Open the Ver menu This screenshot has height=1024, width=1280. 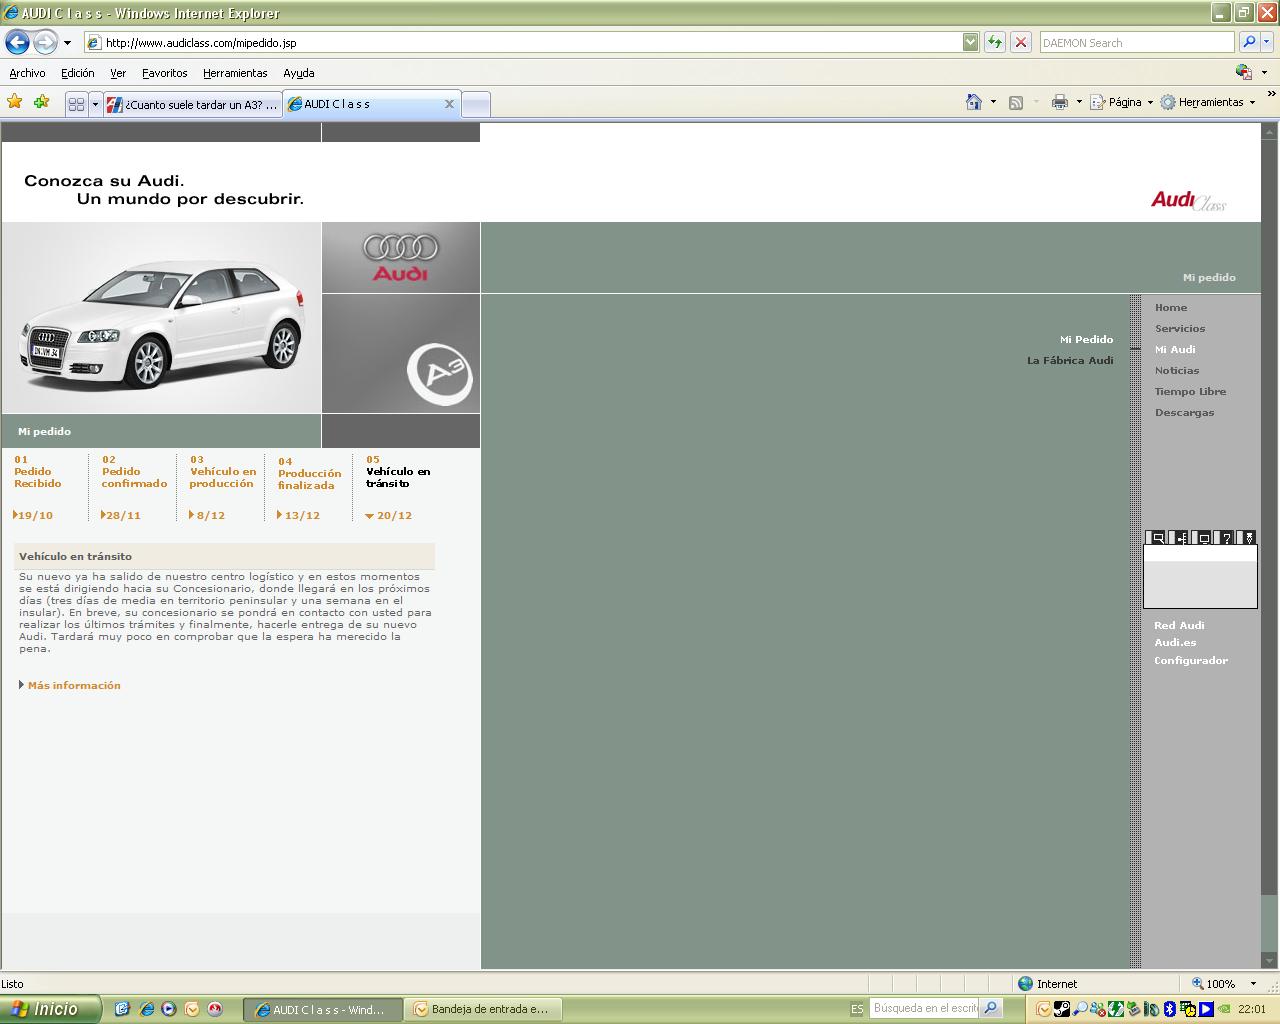[x=118, y=73]
